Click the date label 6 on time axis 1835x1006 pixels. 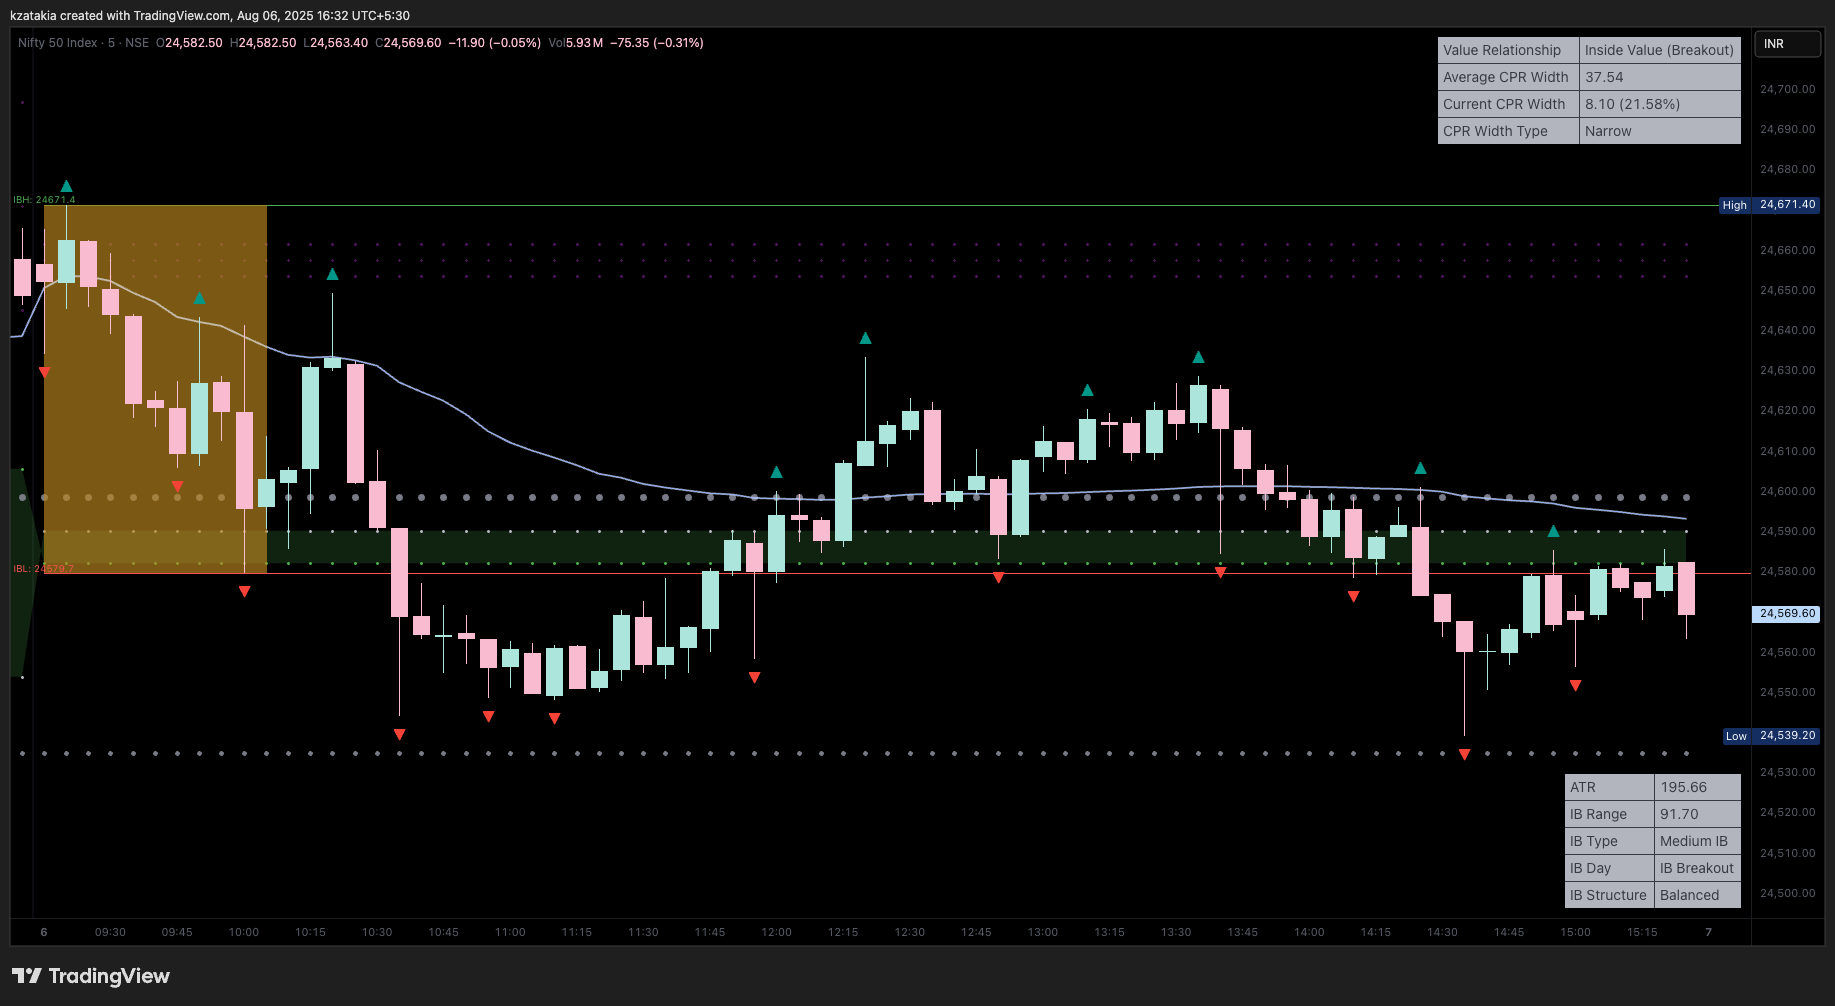44,932
